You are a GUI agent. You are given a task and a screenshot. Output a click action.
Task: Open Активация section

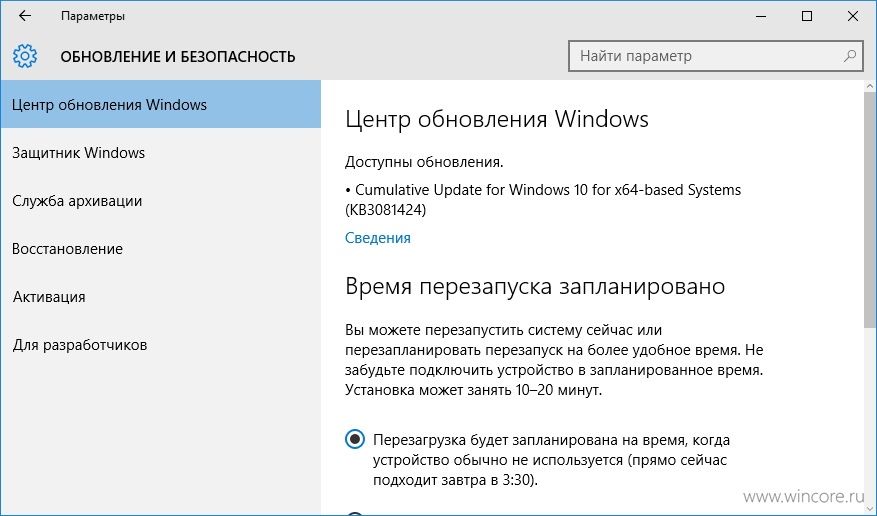pyautogui.click(x=161, y=297)
